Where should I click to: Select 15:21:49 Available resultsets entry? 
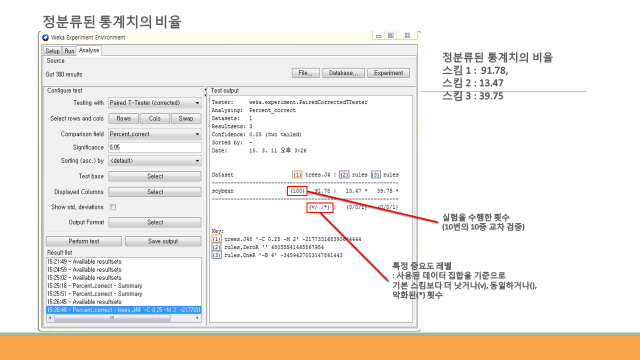coord(84,262)
